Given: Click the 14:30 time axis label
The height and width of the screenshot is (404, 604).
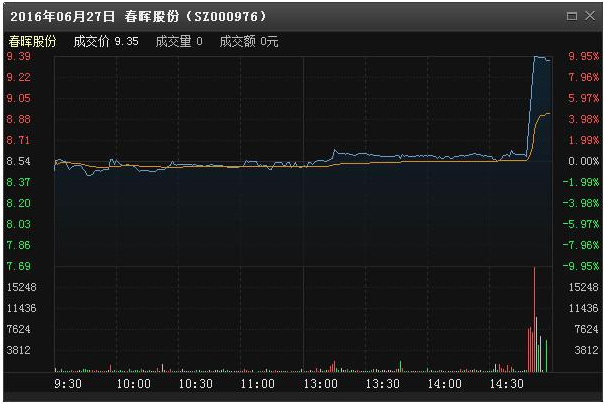Looking at the screenshot, I should (x=507, y=384).
